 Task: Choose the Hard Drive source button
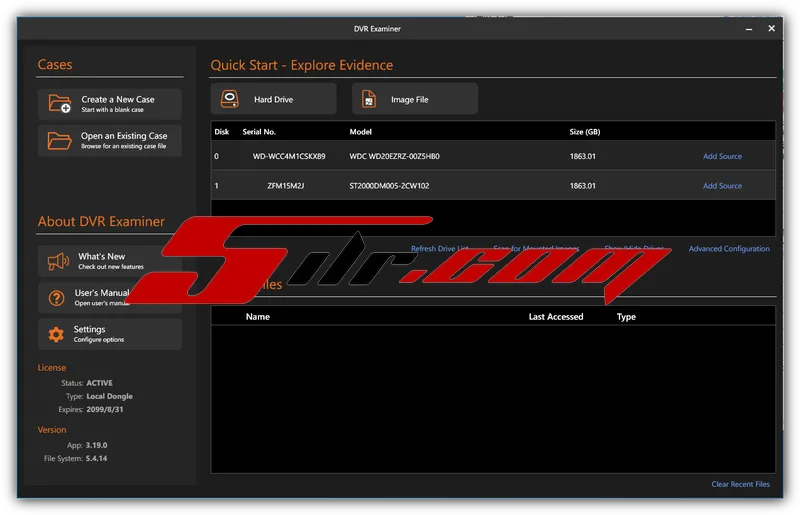(273, 99)
